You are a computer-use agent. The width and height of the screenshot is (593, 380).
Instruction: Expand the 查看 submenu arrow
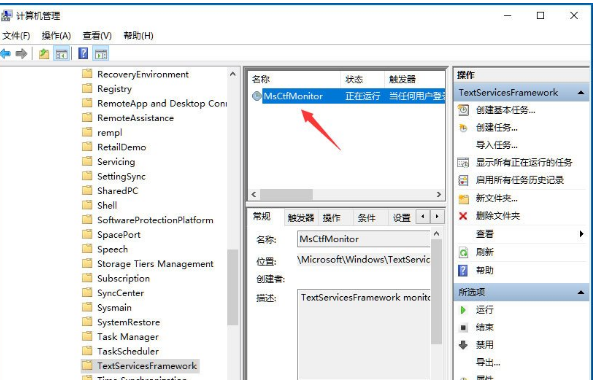point(582,234)
